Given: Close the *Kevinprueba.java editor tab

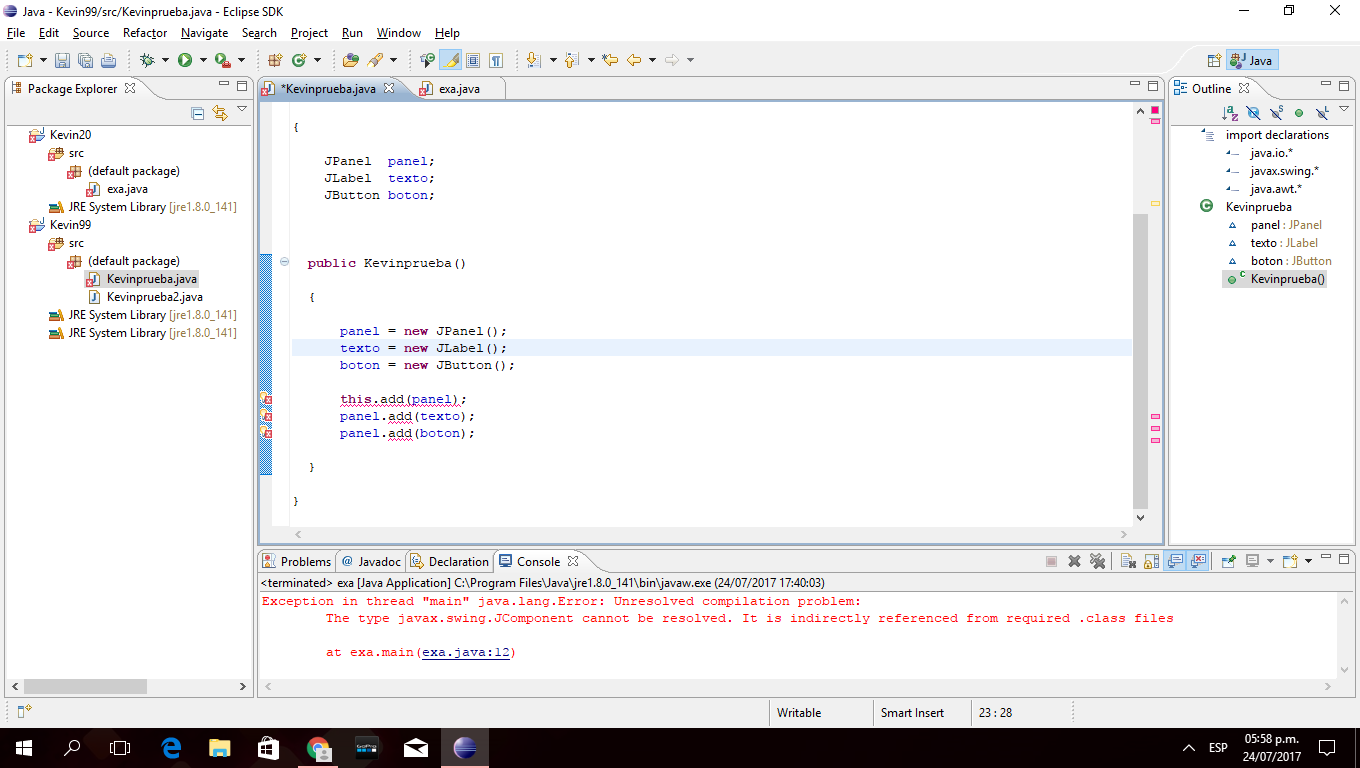Looking at the screenshot, I should (389, 88).
